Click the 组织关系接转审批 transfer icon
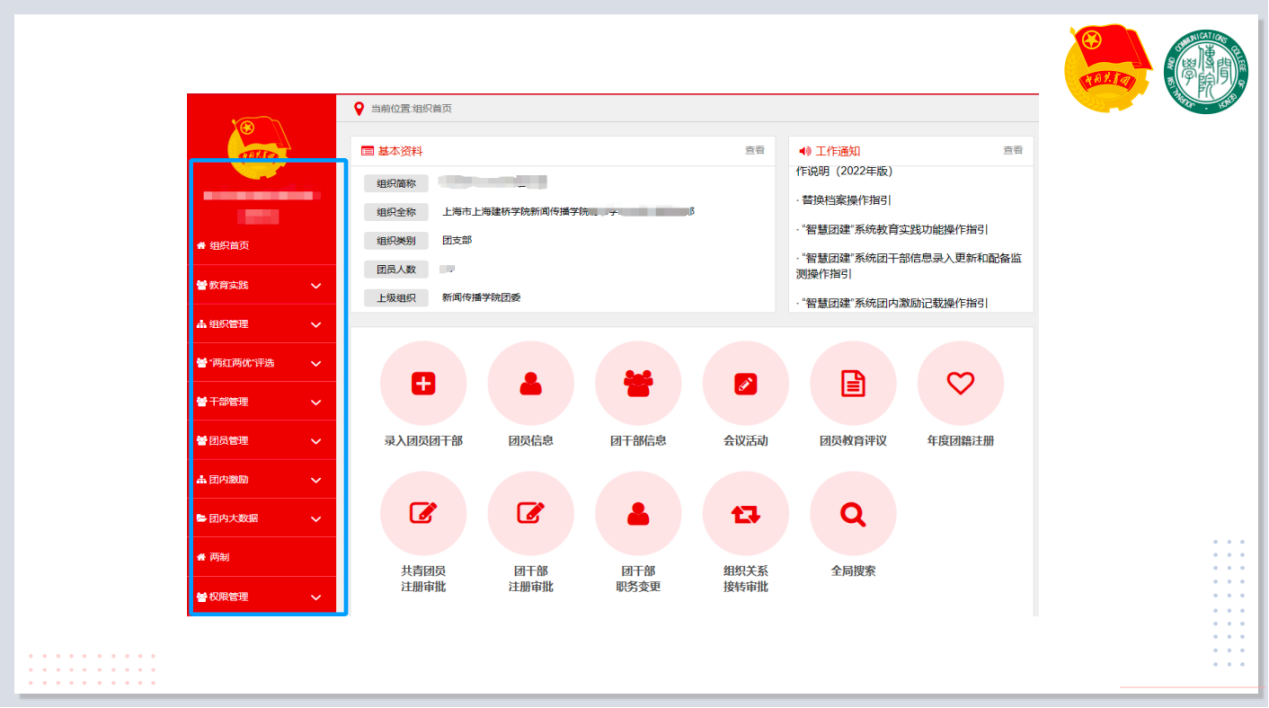Viewport: 1269px width, 708px height. 745,514
